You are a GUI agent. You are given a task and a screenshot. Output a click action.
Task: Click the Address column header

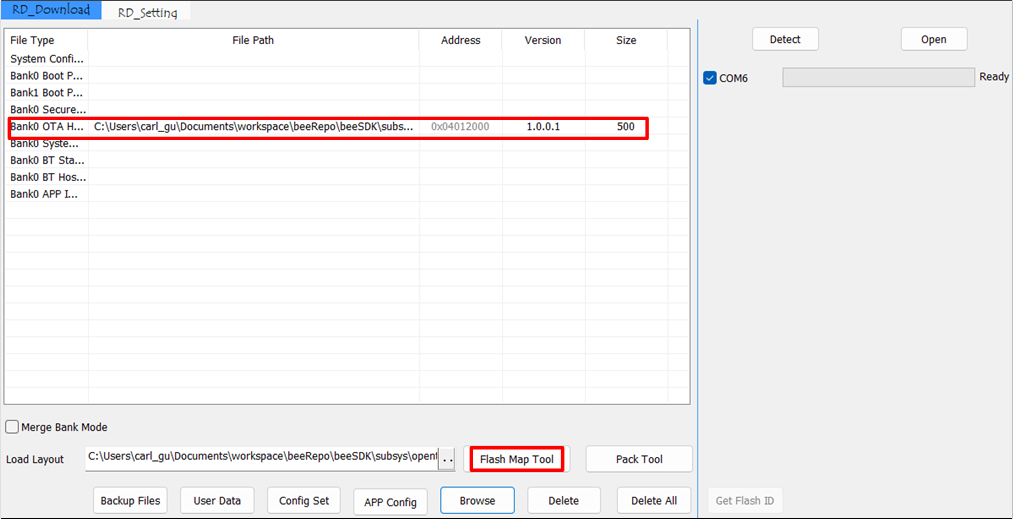(461, 40)
